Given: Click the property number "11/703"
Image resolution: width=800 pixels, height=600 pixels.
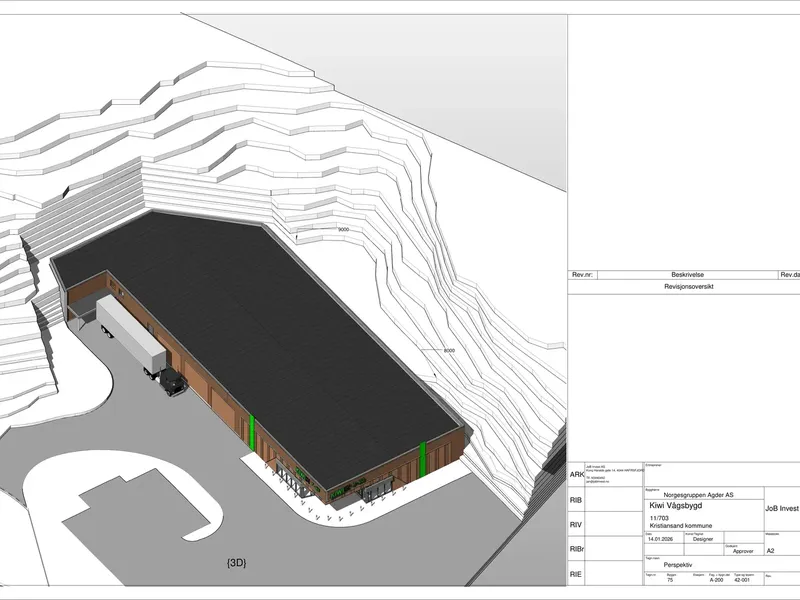Looking at the screenshot, I should pyautogui.click(x=659, y=518).
